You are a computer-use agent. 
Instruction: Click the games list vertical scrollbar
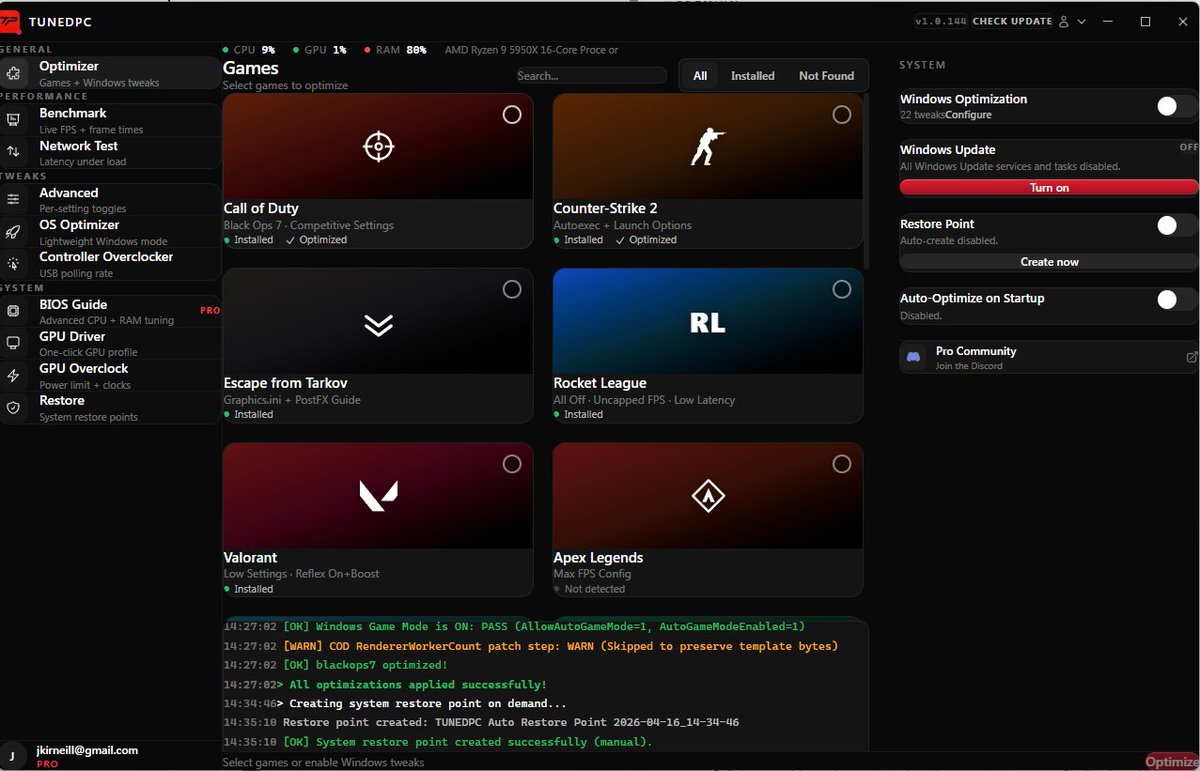coord(867,180)
